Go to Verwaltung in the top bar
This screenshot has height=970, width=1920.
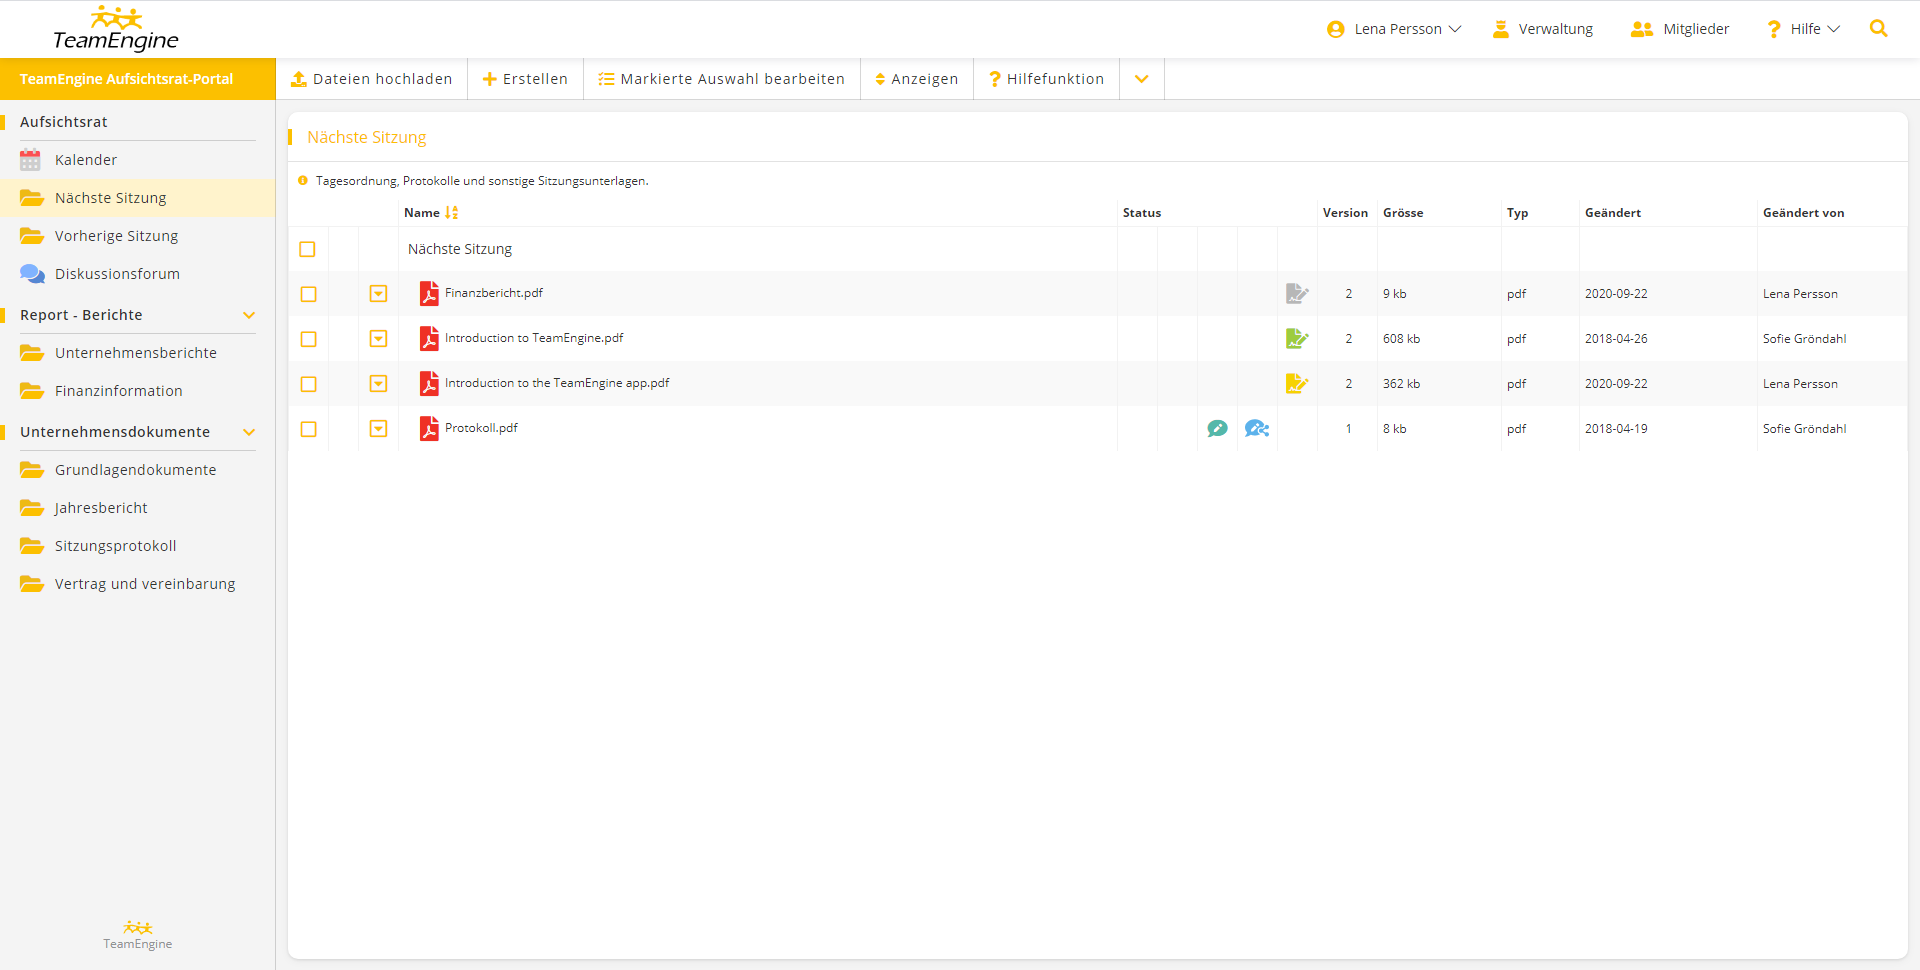click(x=1543, y=29)
